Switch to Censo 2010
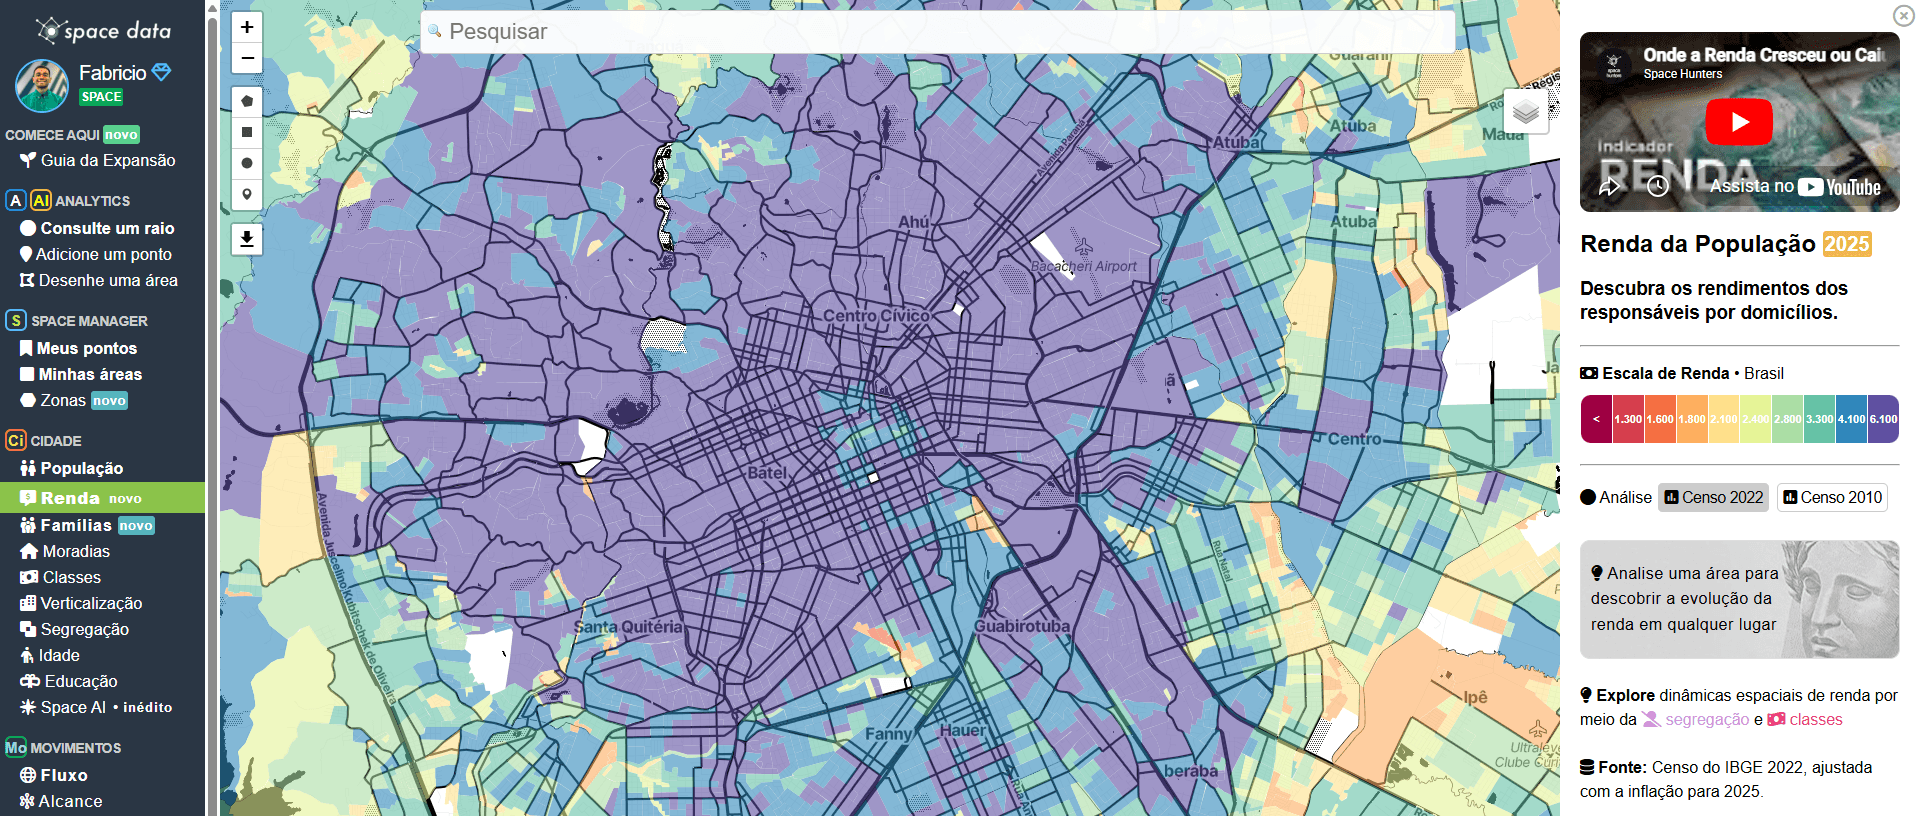 click(x=1832, y=497)
